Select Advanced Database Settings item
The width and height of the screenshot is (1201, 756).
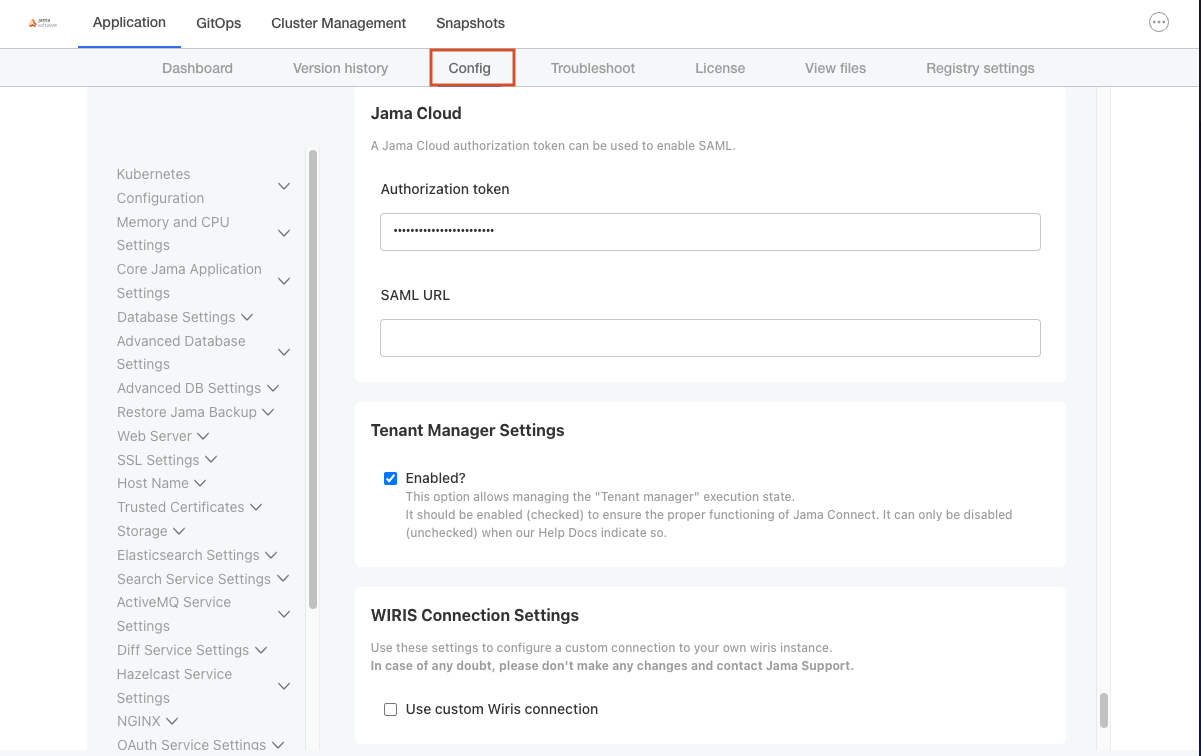(x=181, y=352)
